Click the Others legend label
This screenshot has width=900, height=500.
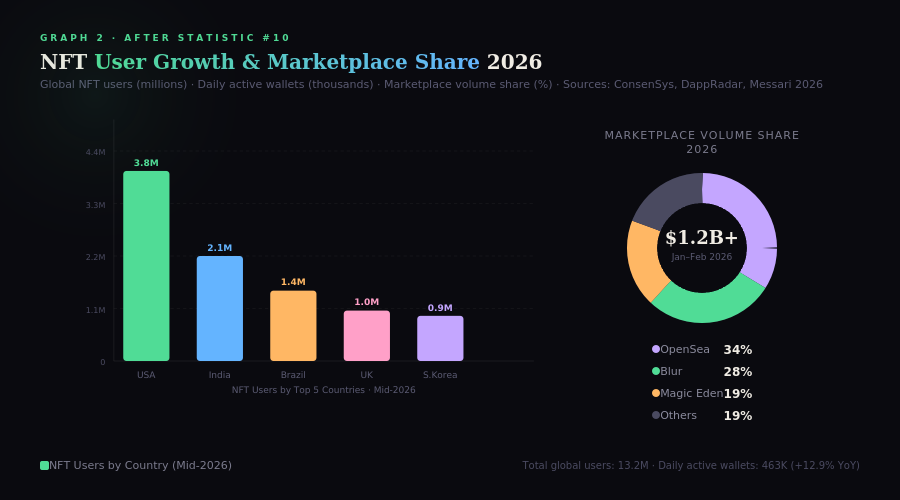coord(678,415)
